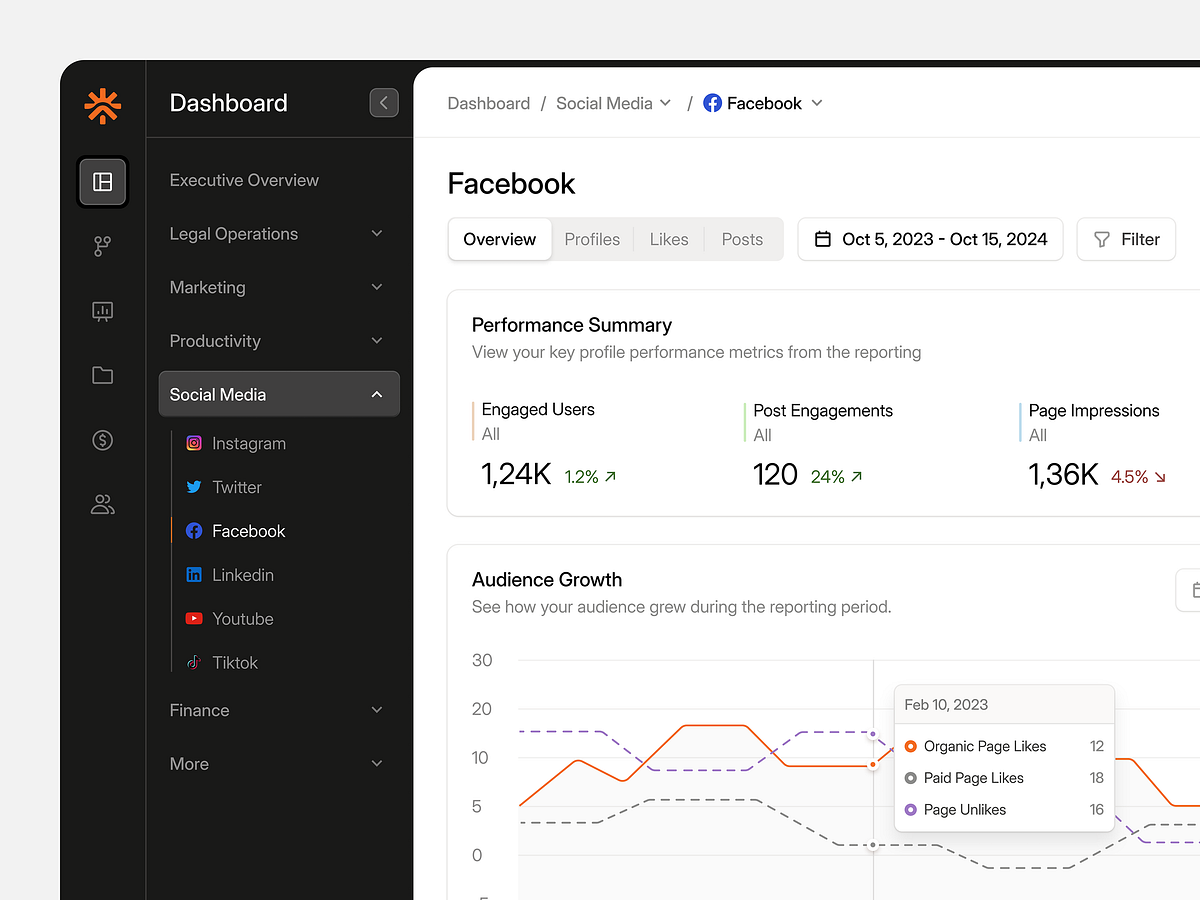Expand the Marketing section in the sidebar
The width and height of the screenshot is (1200, 900).
[277, 288]
